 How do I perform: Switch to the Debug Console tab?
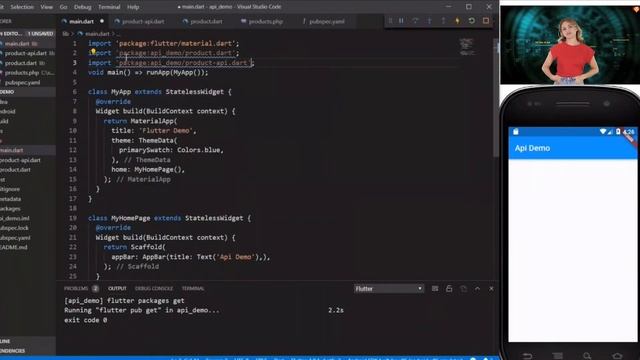click(x=154, y=289)
